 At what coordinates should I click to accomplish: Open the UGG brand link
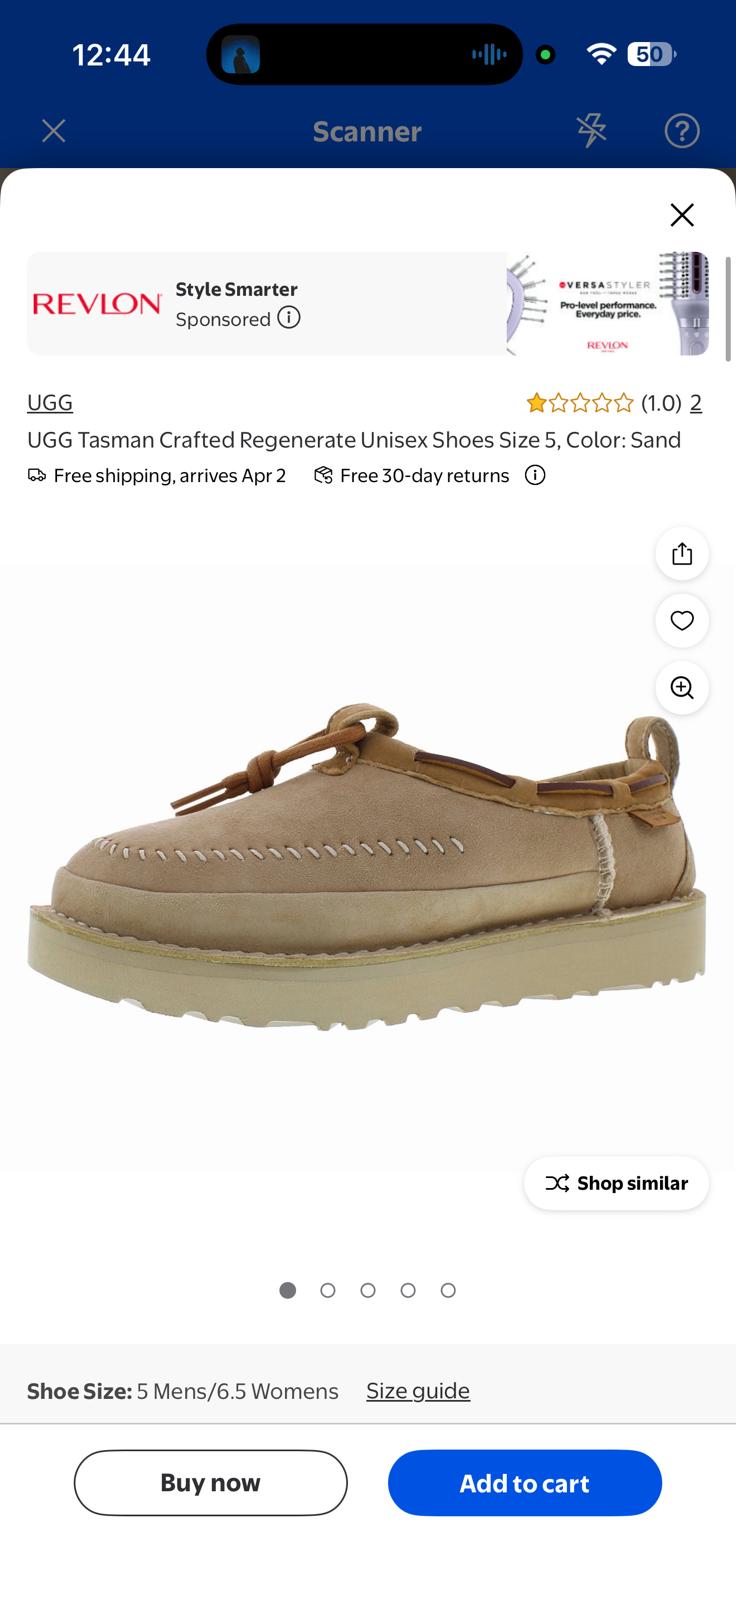[50, 402]
